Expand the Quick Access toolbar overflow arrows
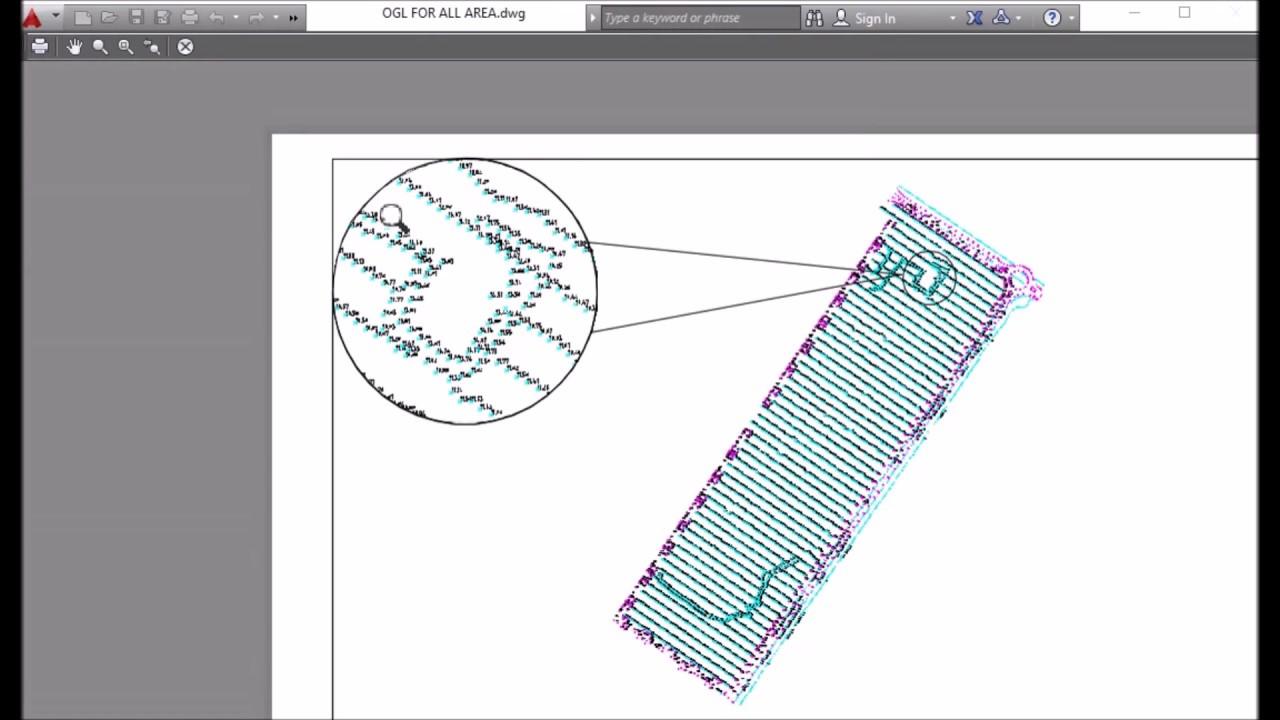The height and width of the screenshot is (720, 1280). (293, 17)
